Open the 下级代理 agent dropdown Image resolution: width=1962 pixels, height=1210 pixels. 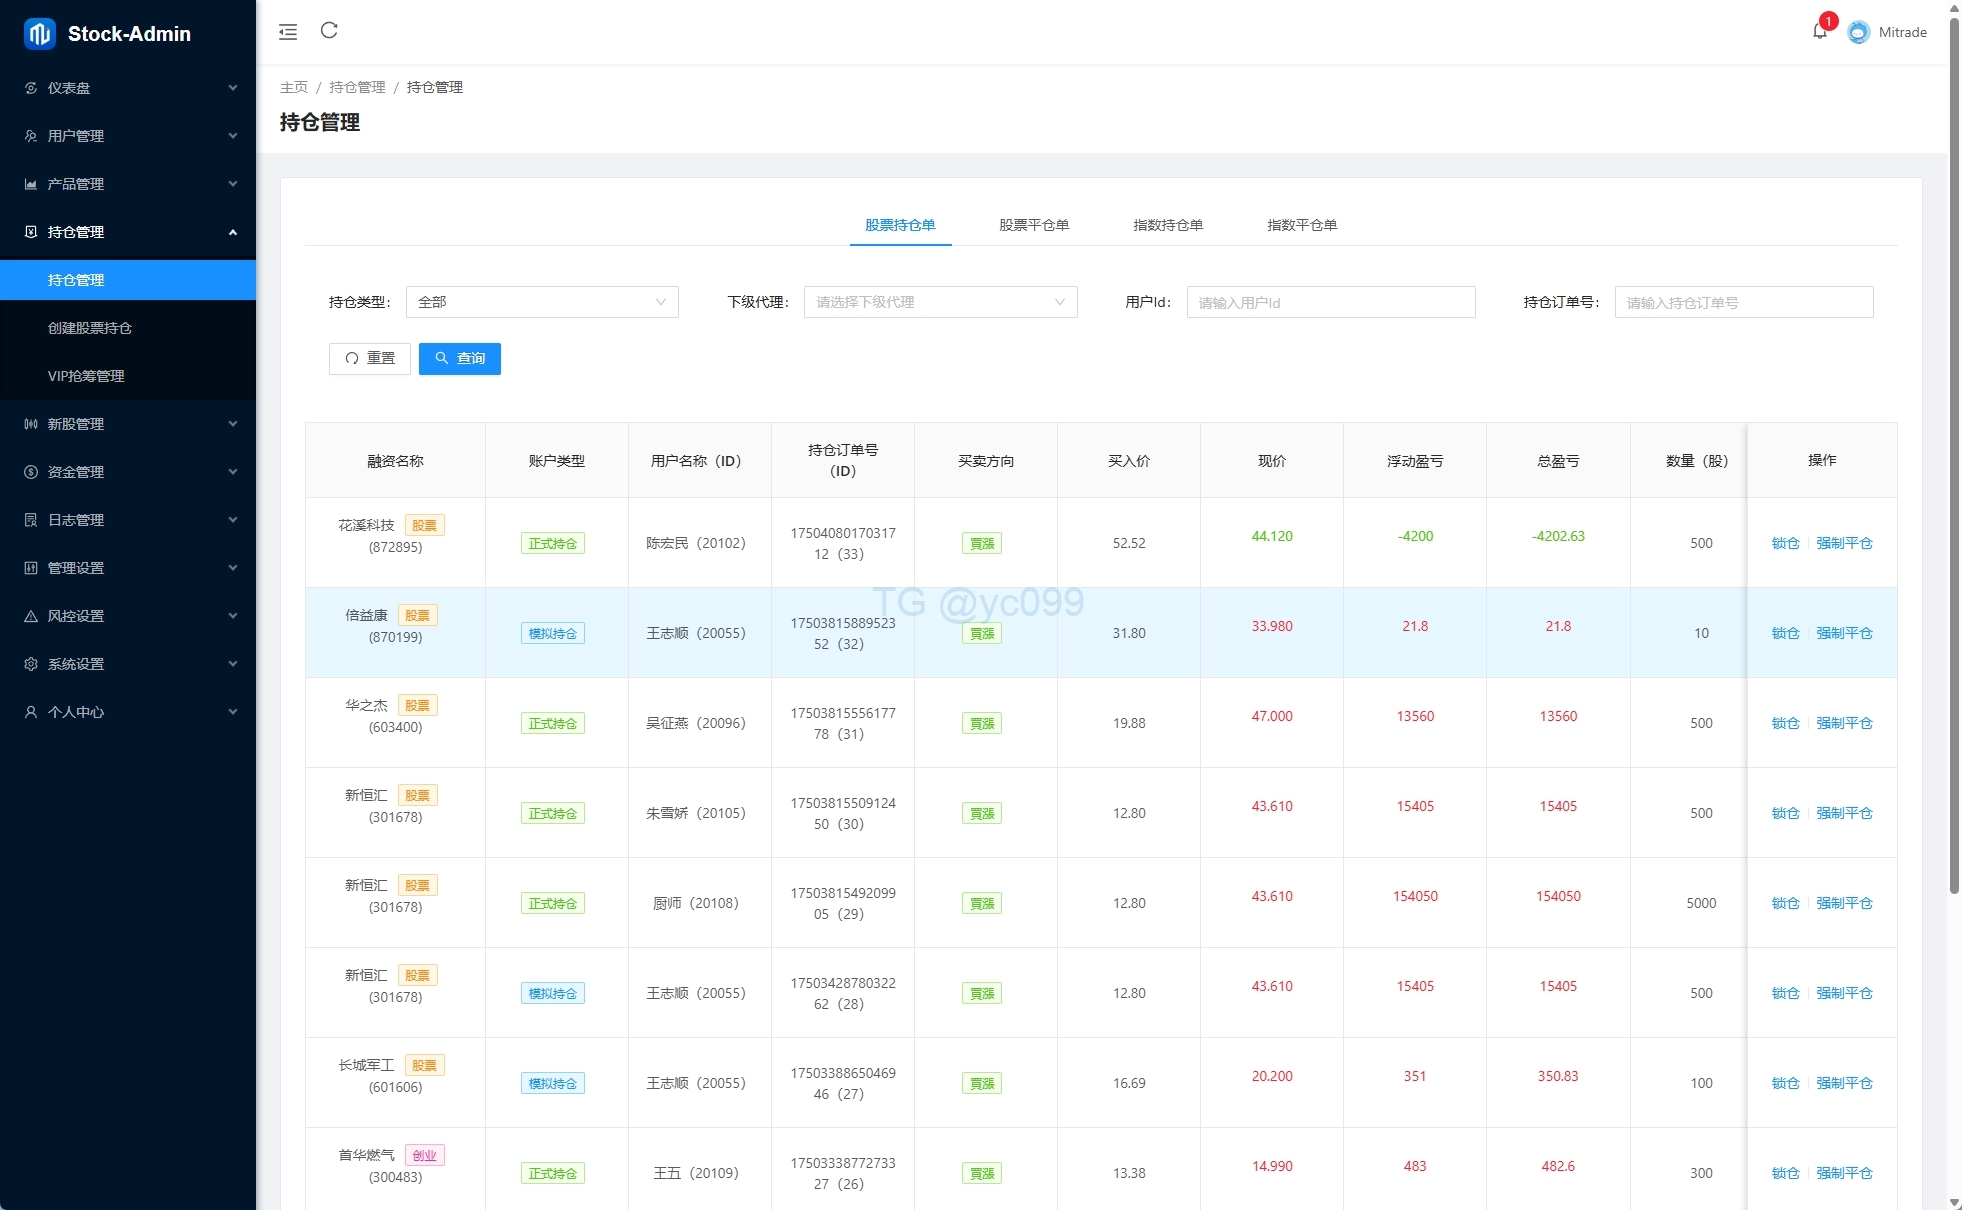tap(940, 302)
